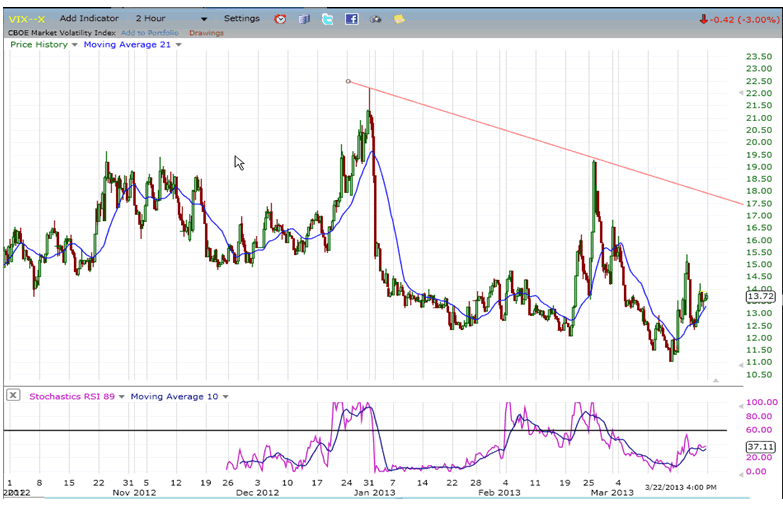Expand the Price History dropdown arrow

point(74,45)
